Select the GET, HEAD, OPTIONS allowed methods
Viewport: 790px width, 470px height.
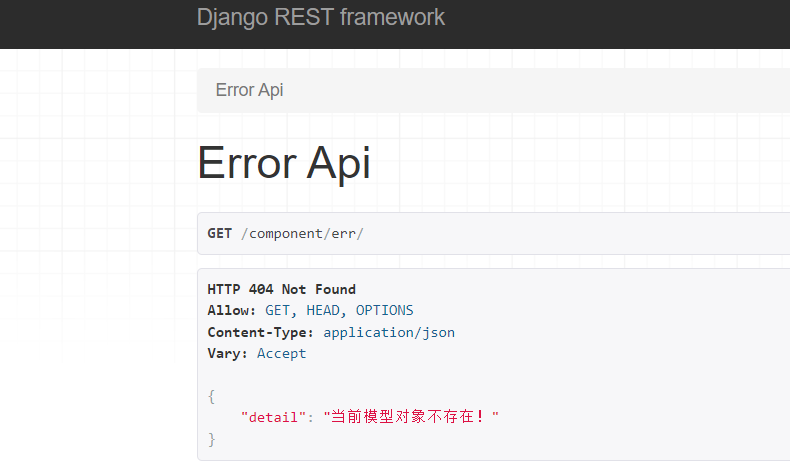tap(340, 310)
